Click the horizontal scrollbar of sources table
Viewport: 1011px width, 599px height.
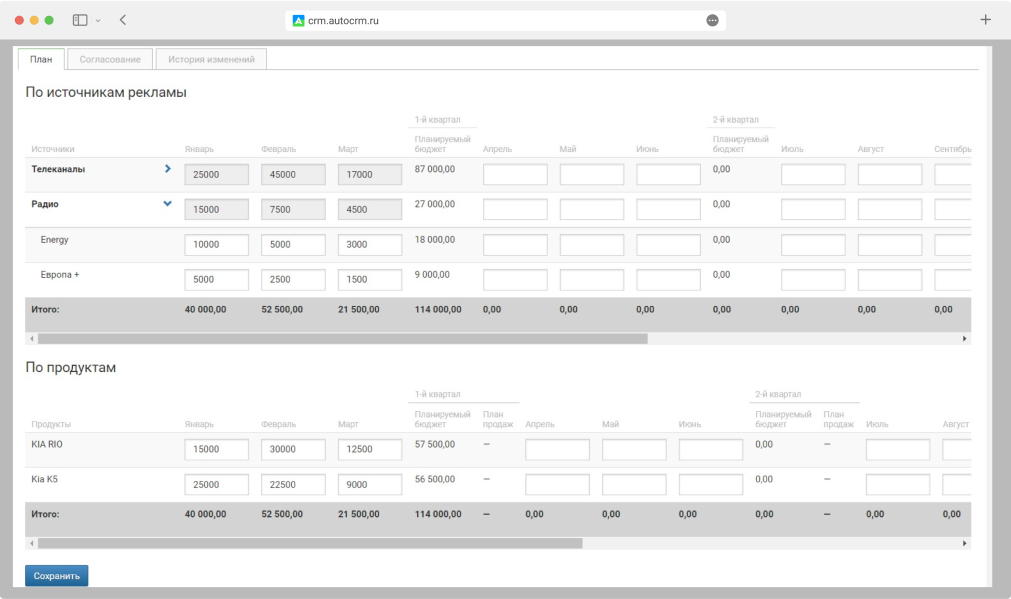pyautogui.click(x=340, y=339)
